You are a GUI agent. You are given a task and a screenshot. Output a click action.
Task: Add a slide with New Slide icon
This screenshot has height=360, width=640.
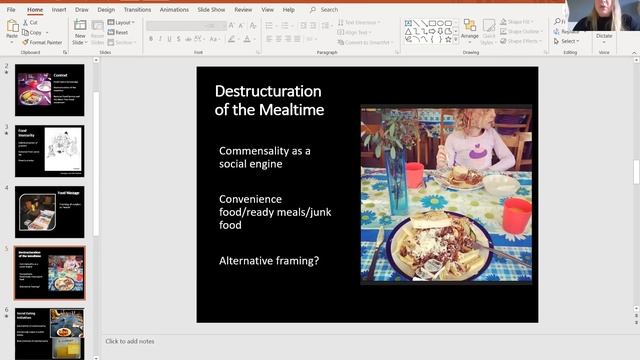click(80, 25)
